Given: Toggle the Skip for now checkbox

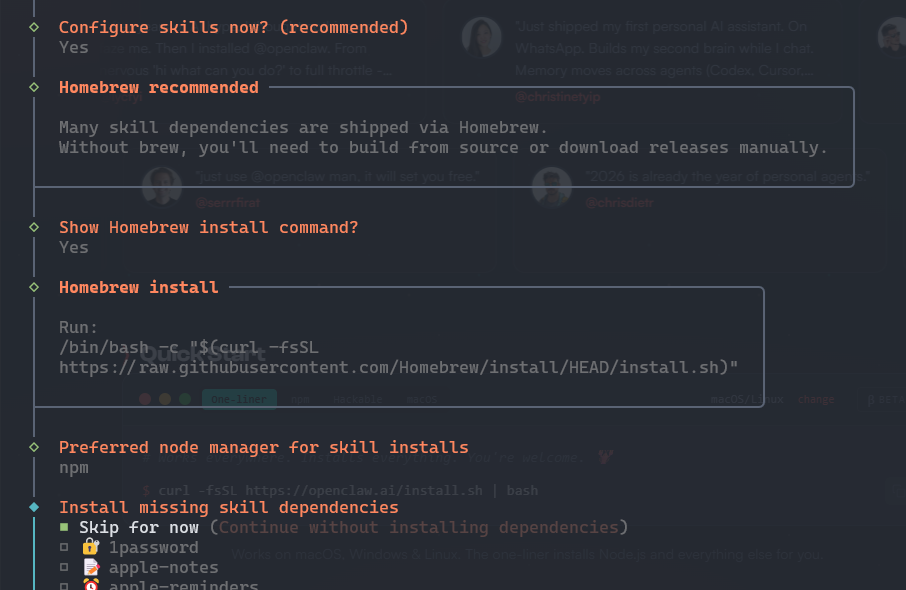Looking at the screenshot, I should 64,527.
